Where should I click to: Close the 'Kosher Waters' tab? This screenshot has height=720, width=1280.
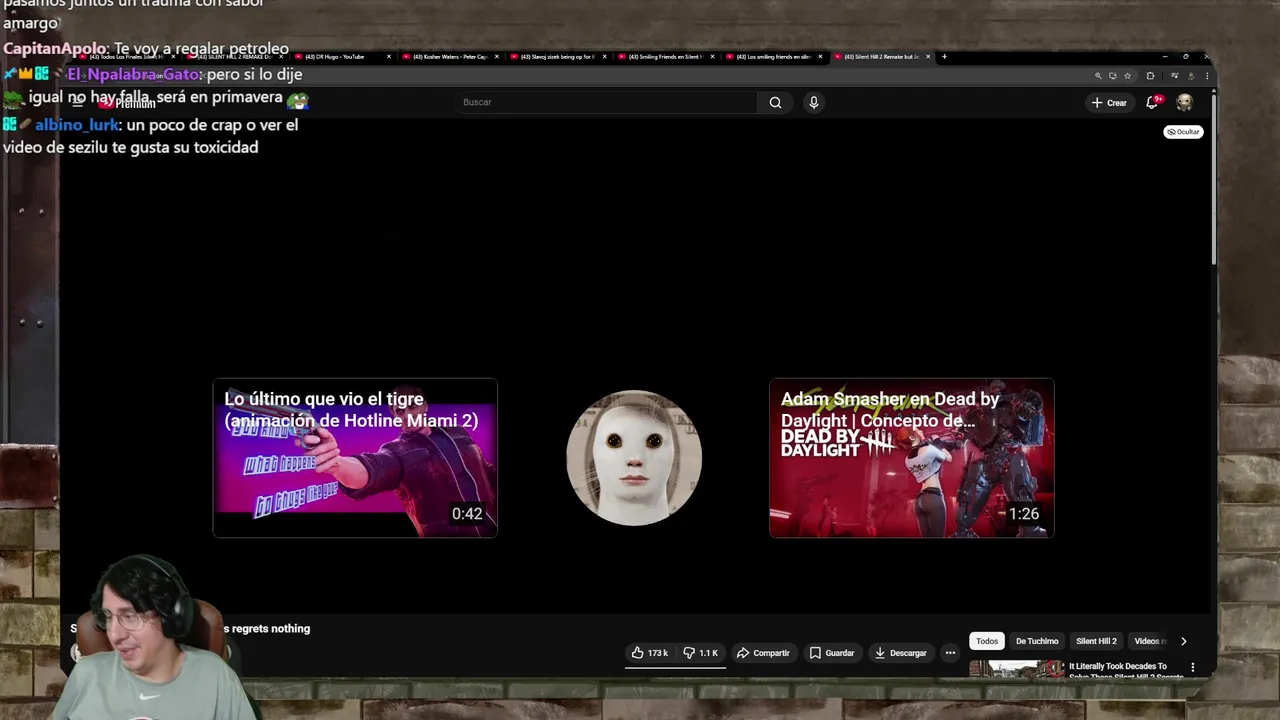click(497, 57)
